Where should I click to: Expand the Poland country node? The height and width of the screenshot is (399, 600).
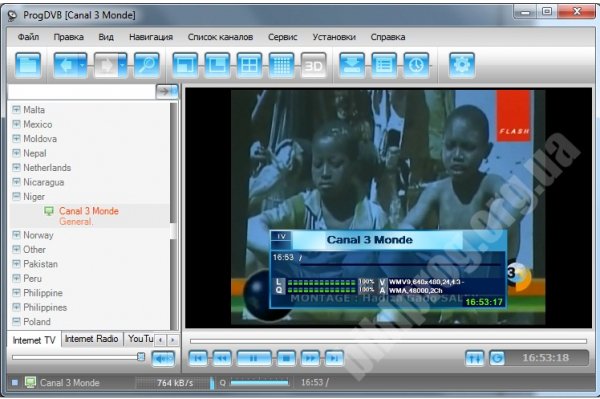(16, 321)
